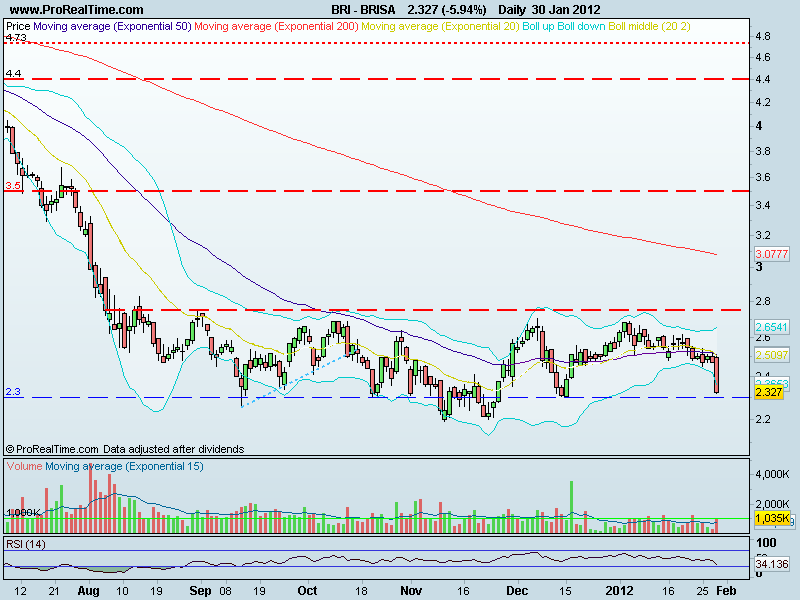The width and height of the screenshot is (800, 600).
Task: Click the yellow 2.327 last price tag
Action: coord(768,392)
